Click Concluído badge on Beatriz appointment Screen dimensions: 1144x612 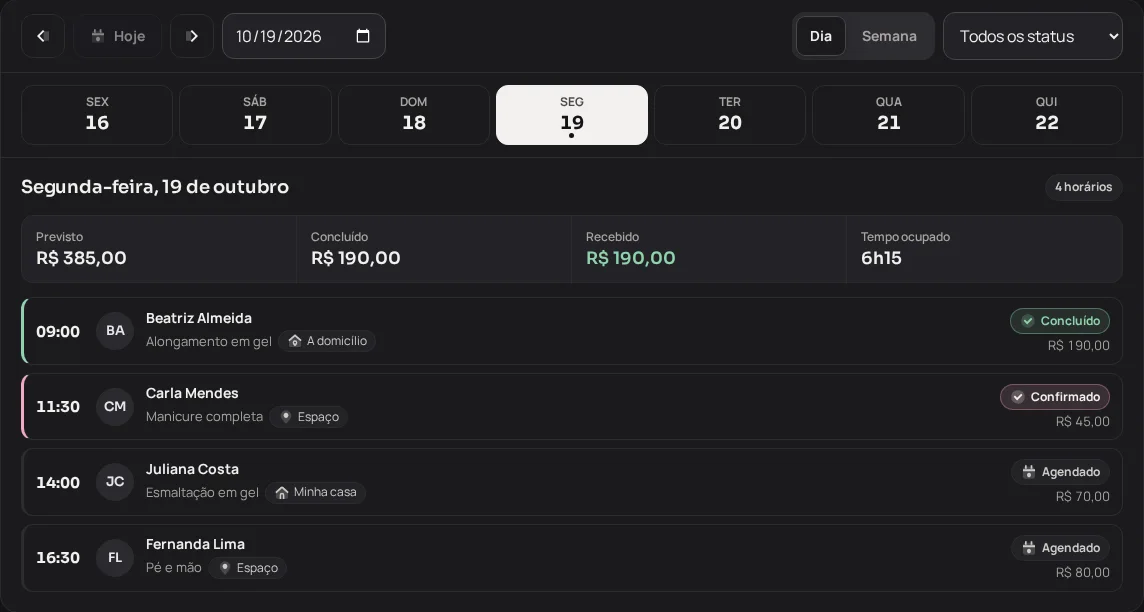[x=1060, y=321]
